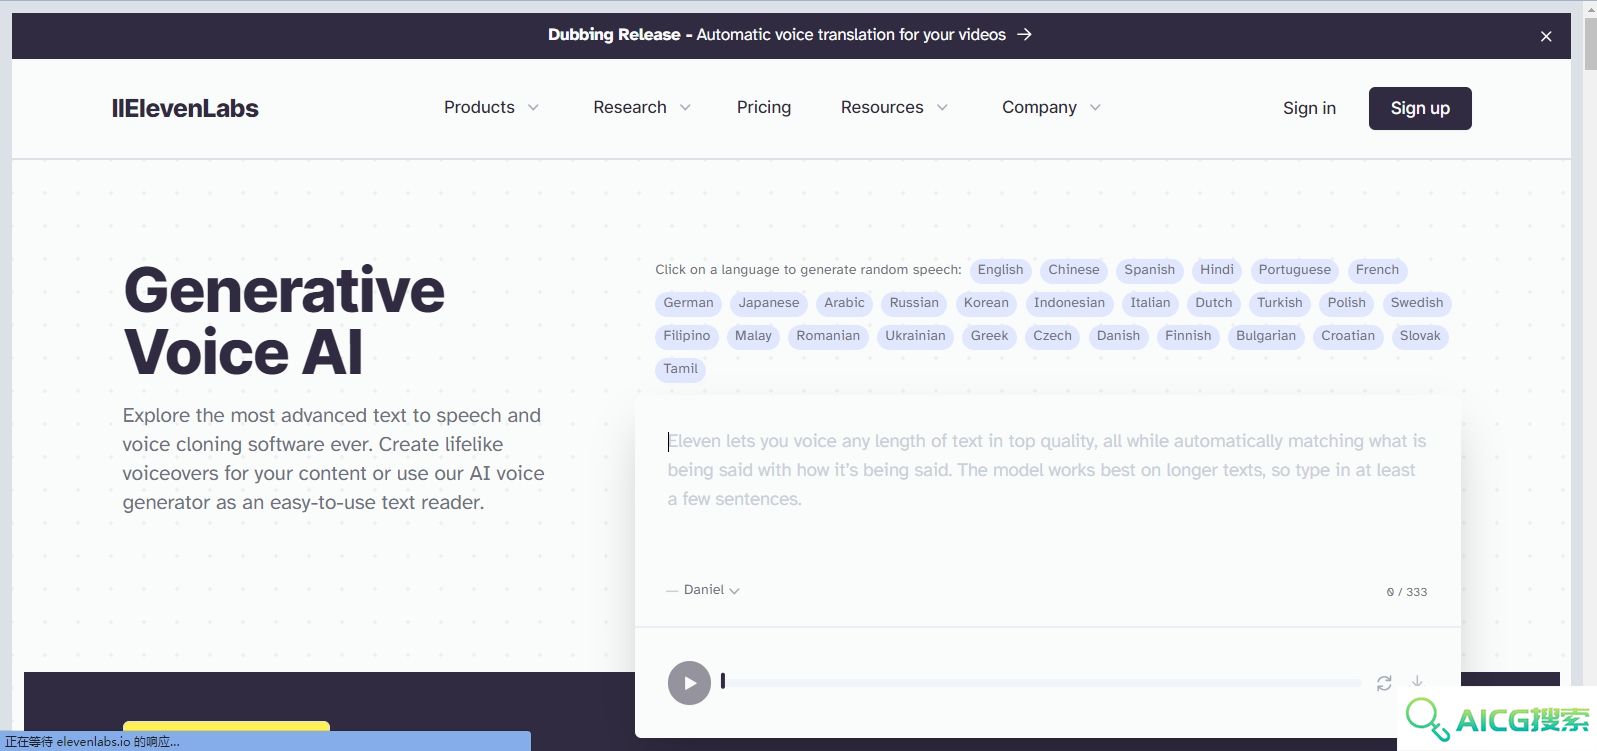The height and width of the screenshot is (751, 1597).
Task: Play the generated speech audio
Action: pyautogui.click(x=689, y=683)
